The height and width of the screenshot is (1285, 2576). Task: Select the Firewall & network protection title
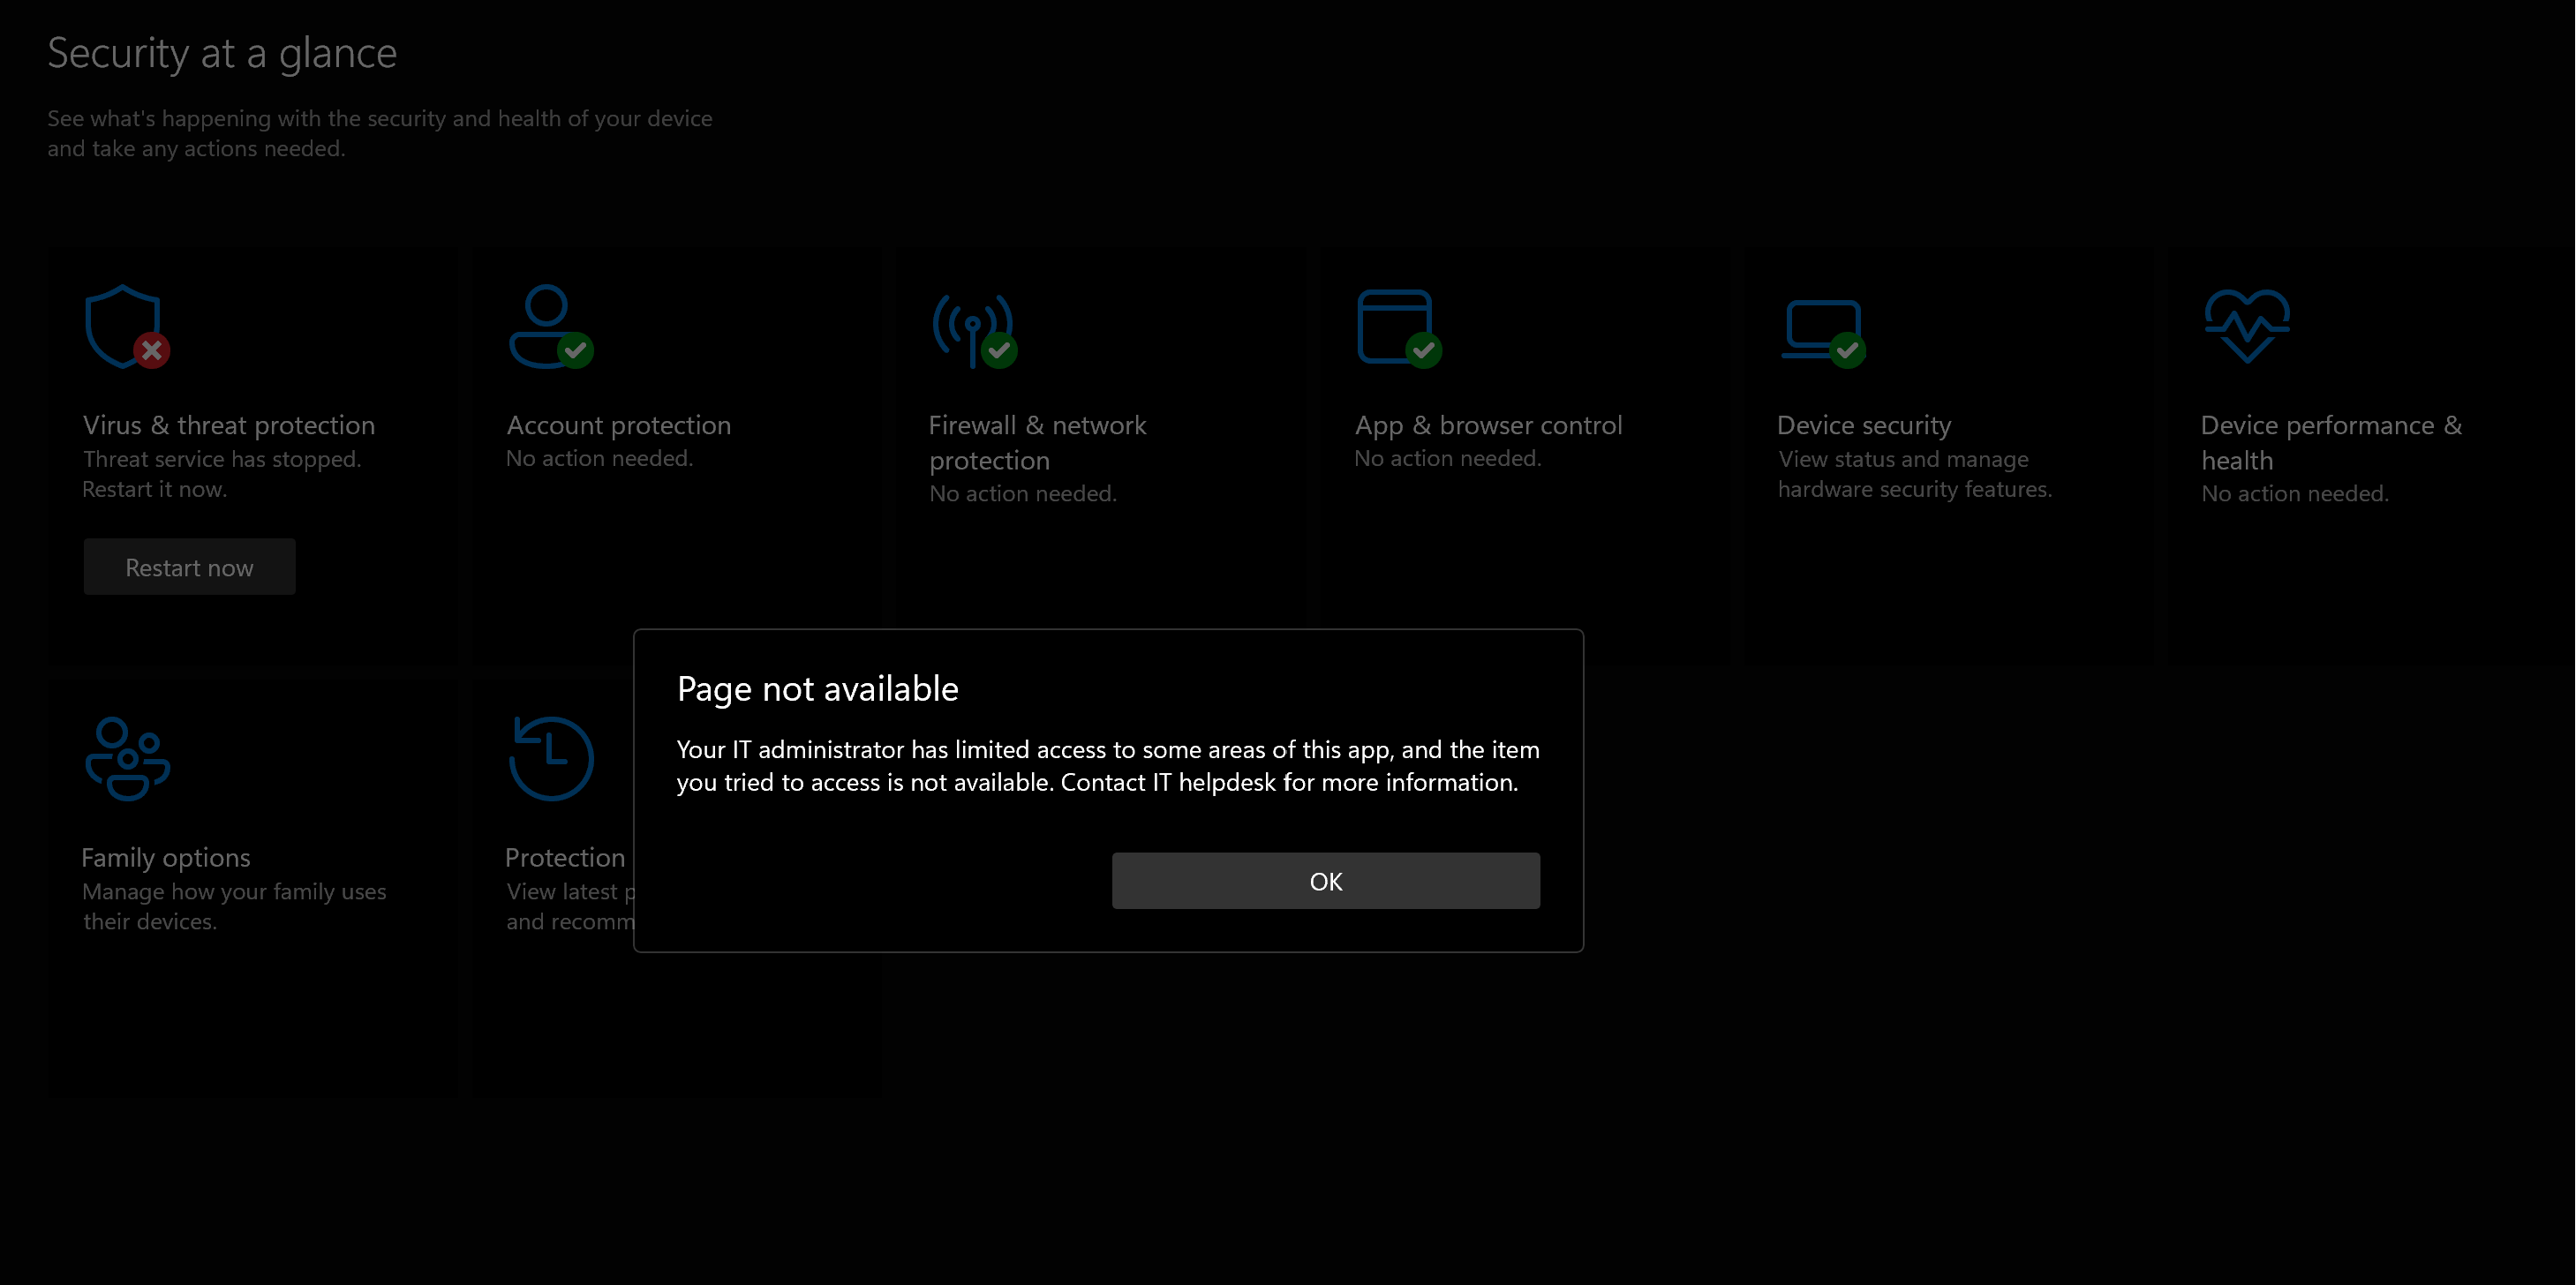click(x=1037, y=442)
